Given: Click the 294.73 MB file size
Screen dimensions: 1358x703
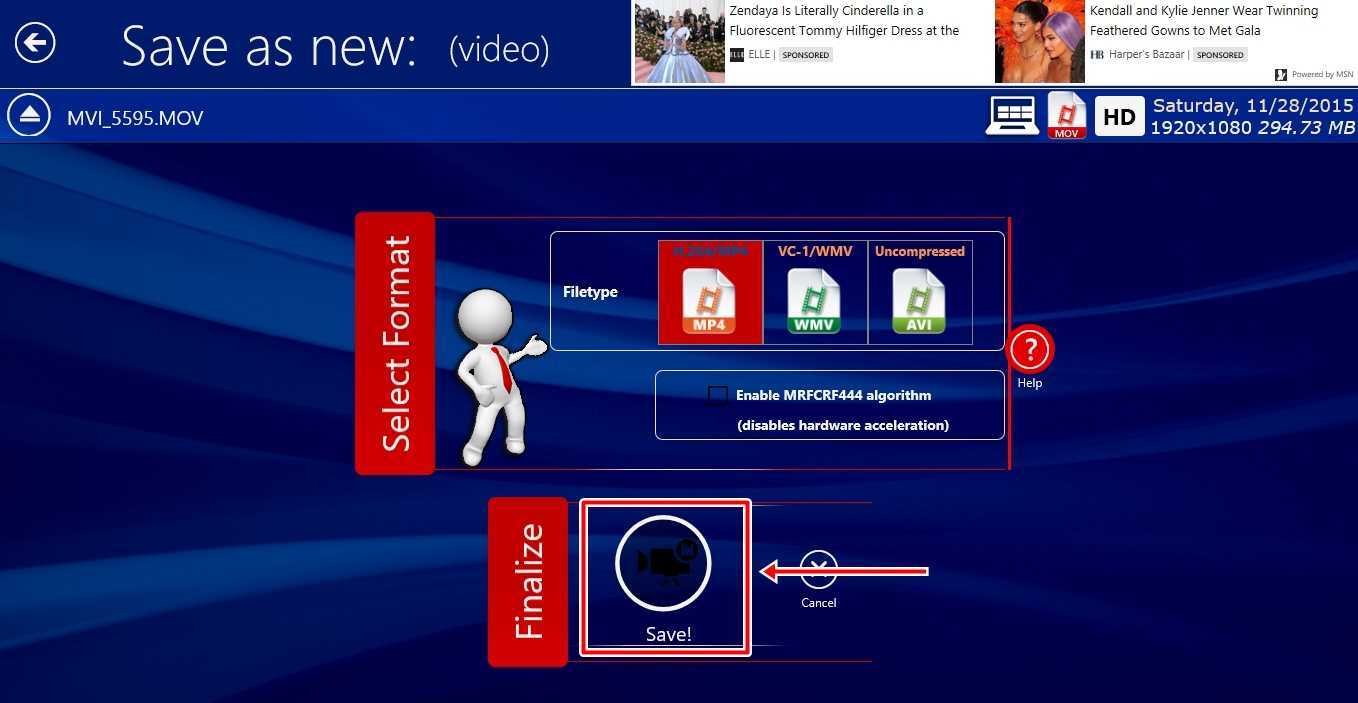Looking at the screenshot, I should pos(1306,128).
